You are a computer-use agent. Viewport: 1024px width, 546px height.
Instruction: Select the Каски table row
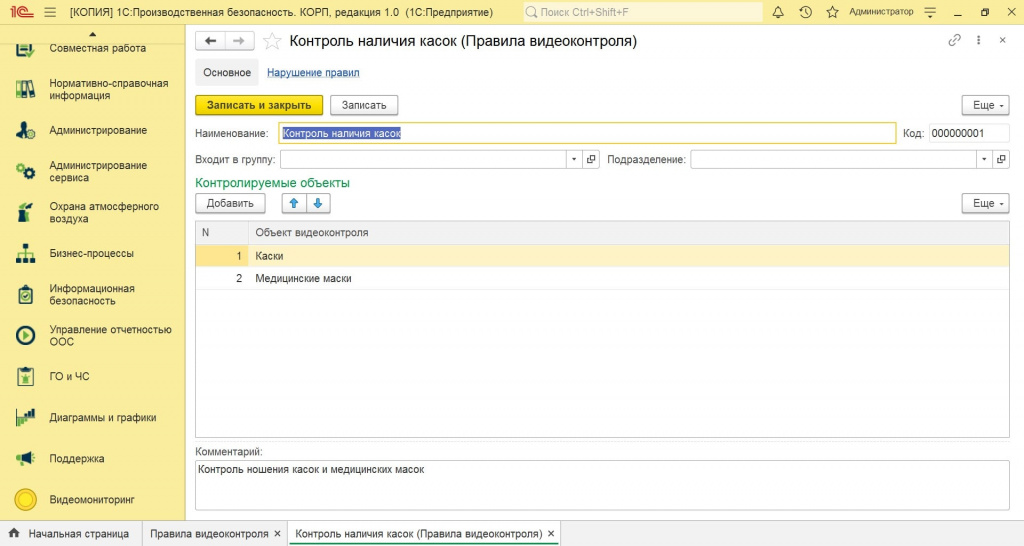(x=602, y=256)
